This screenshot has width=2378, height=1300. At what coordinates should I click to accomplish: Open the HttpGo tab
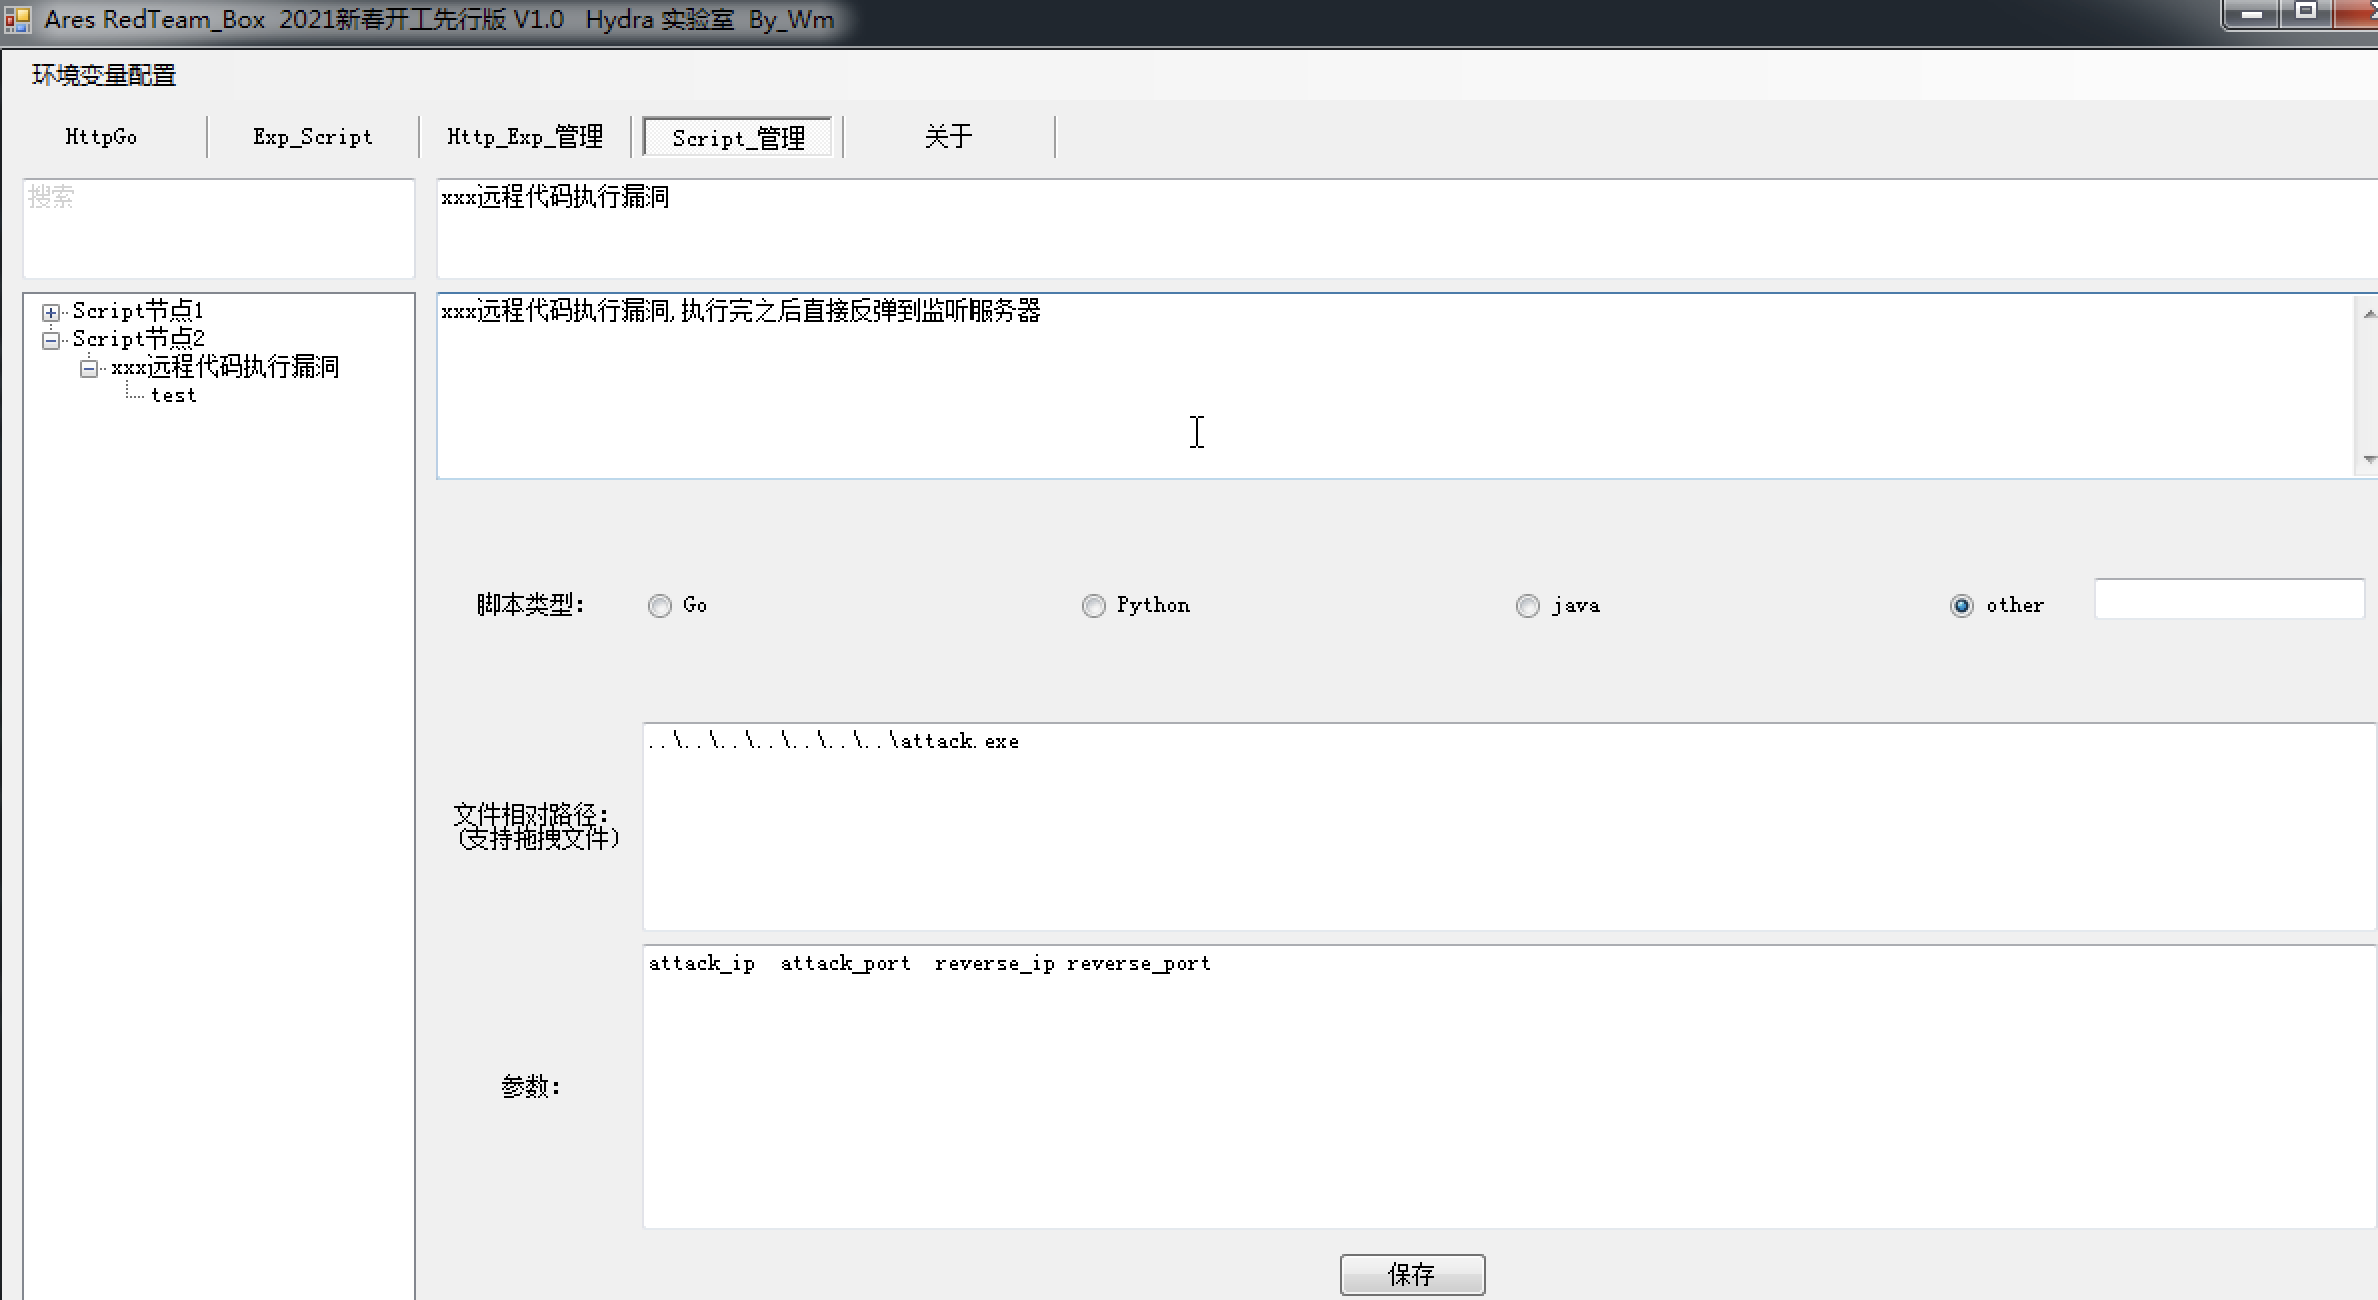click(101, 137)
